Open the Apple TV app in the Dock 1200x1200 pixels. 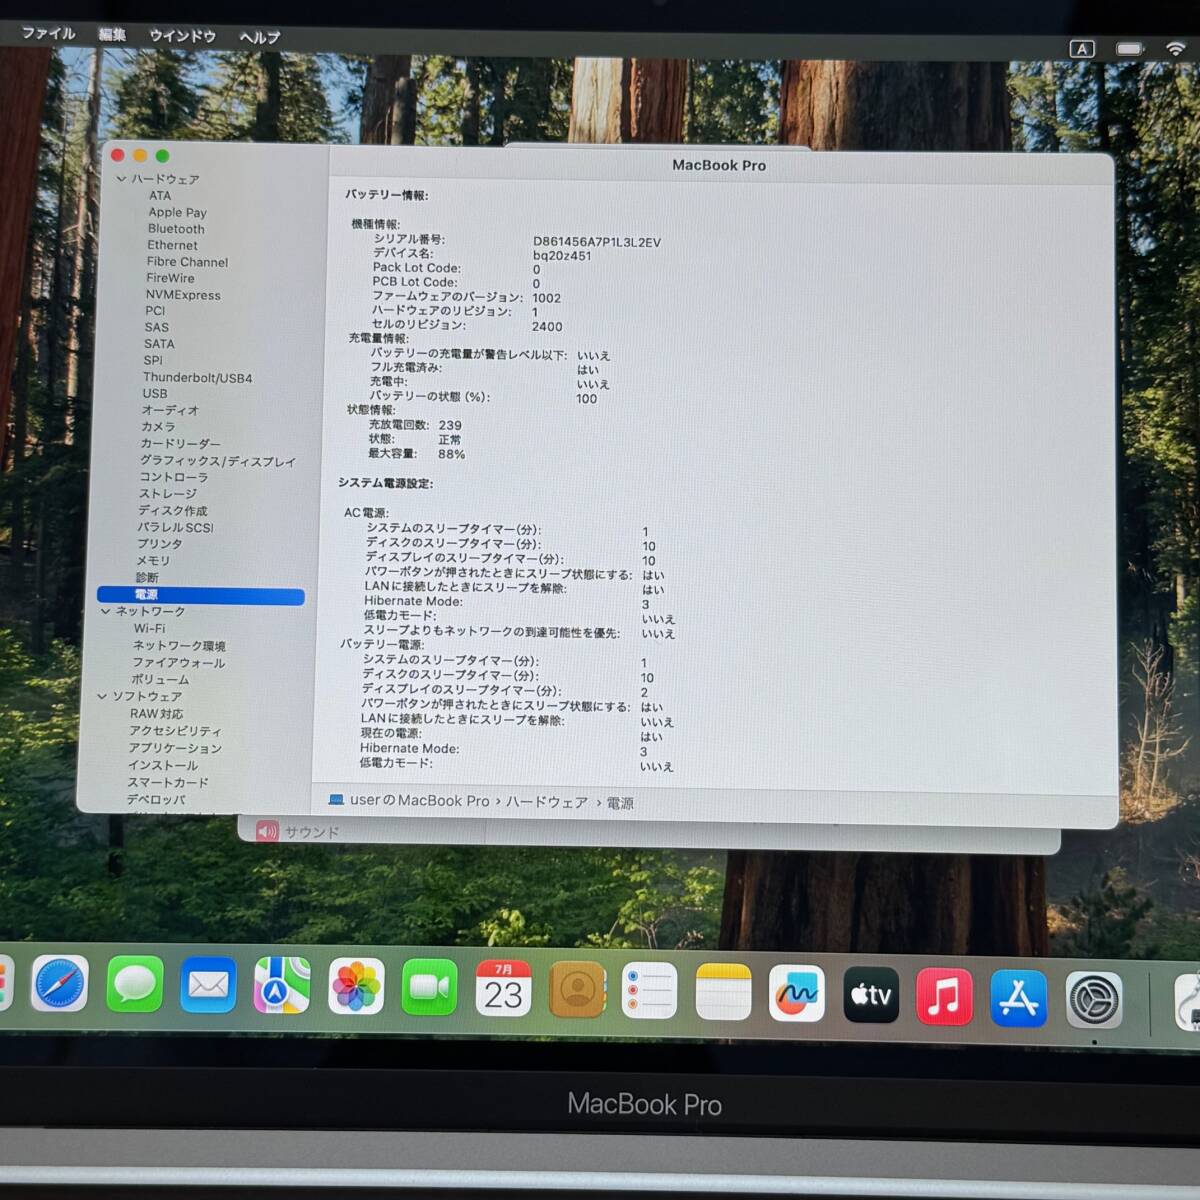tap(871, 995)
